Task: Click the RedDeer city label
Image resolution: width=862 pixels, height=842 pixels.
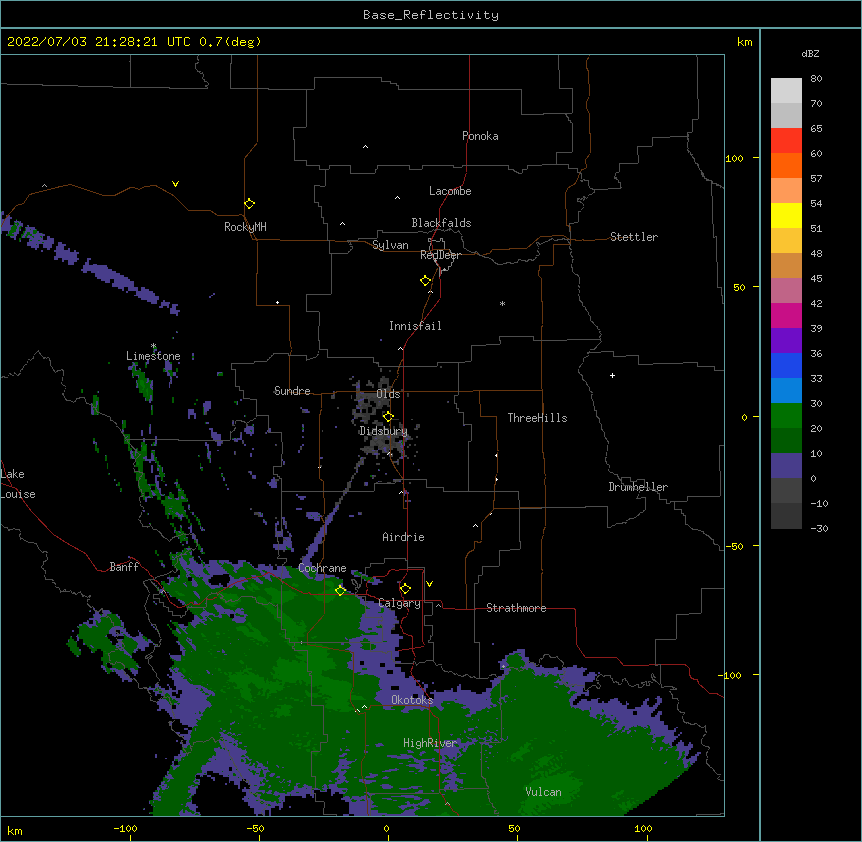Action: pyautogui.click(x=440, y=255)
